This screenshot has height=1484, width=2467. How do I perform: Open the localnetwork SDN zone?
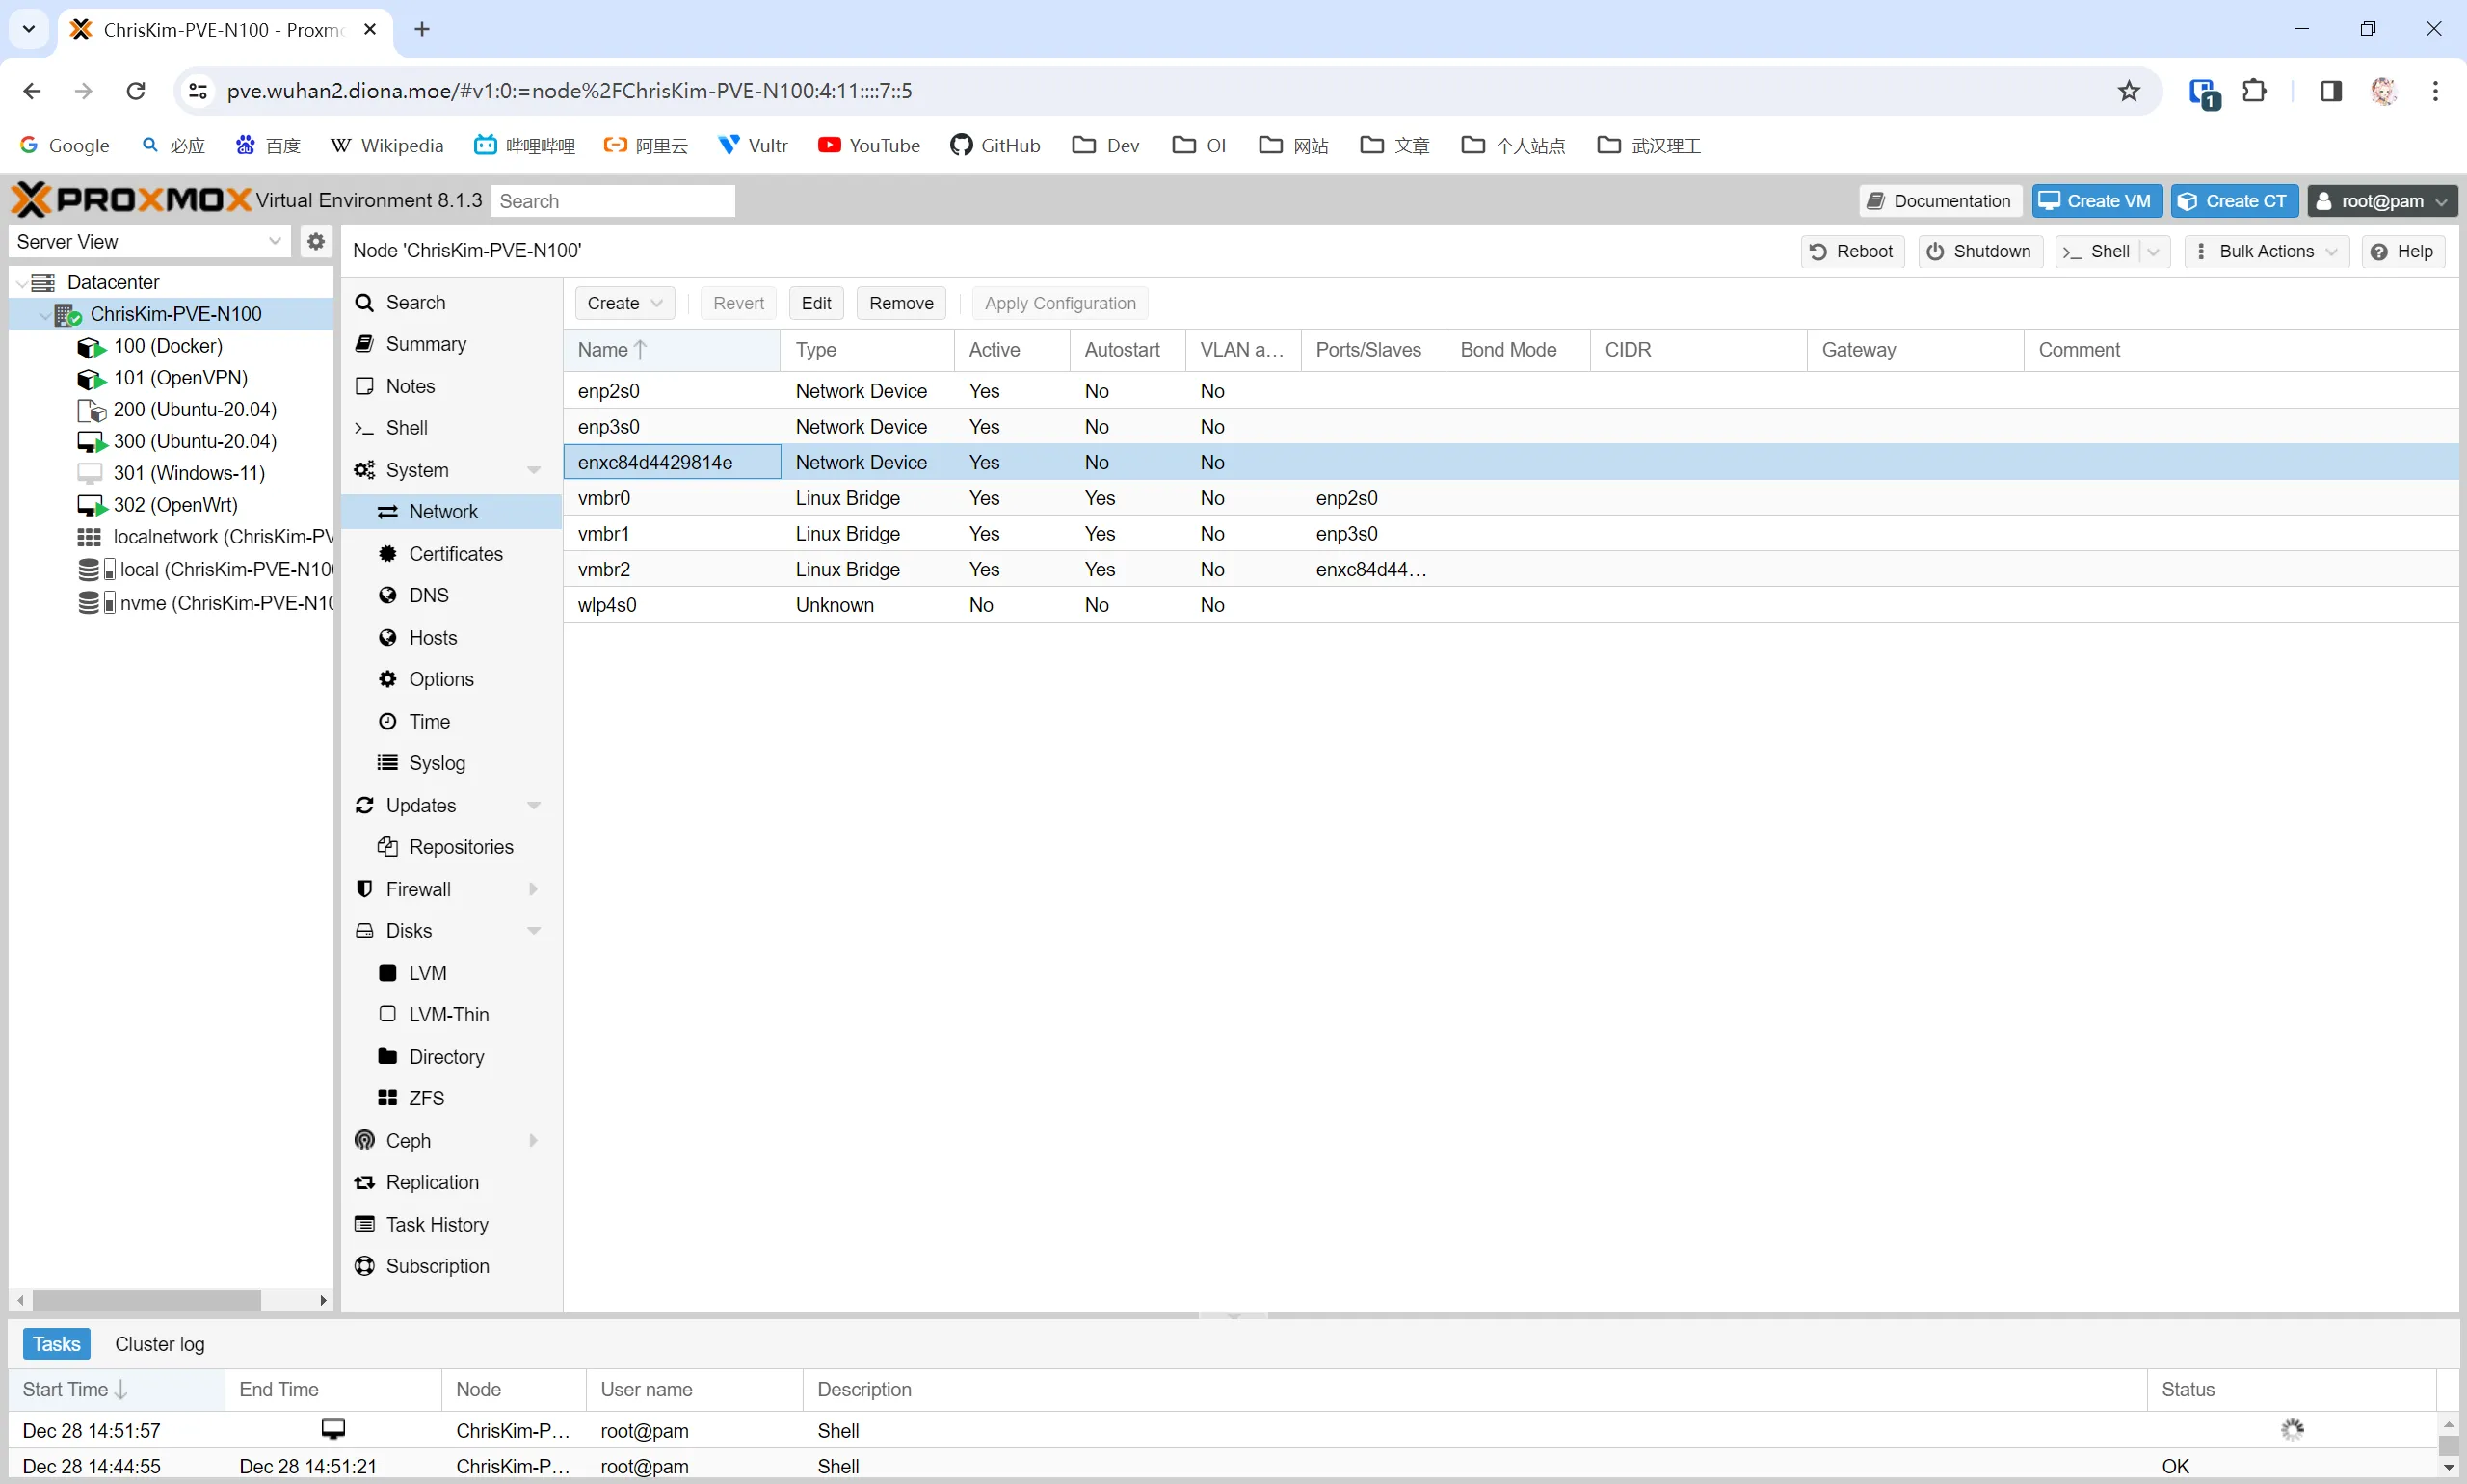tap(205, 537)
